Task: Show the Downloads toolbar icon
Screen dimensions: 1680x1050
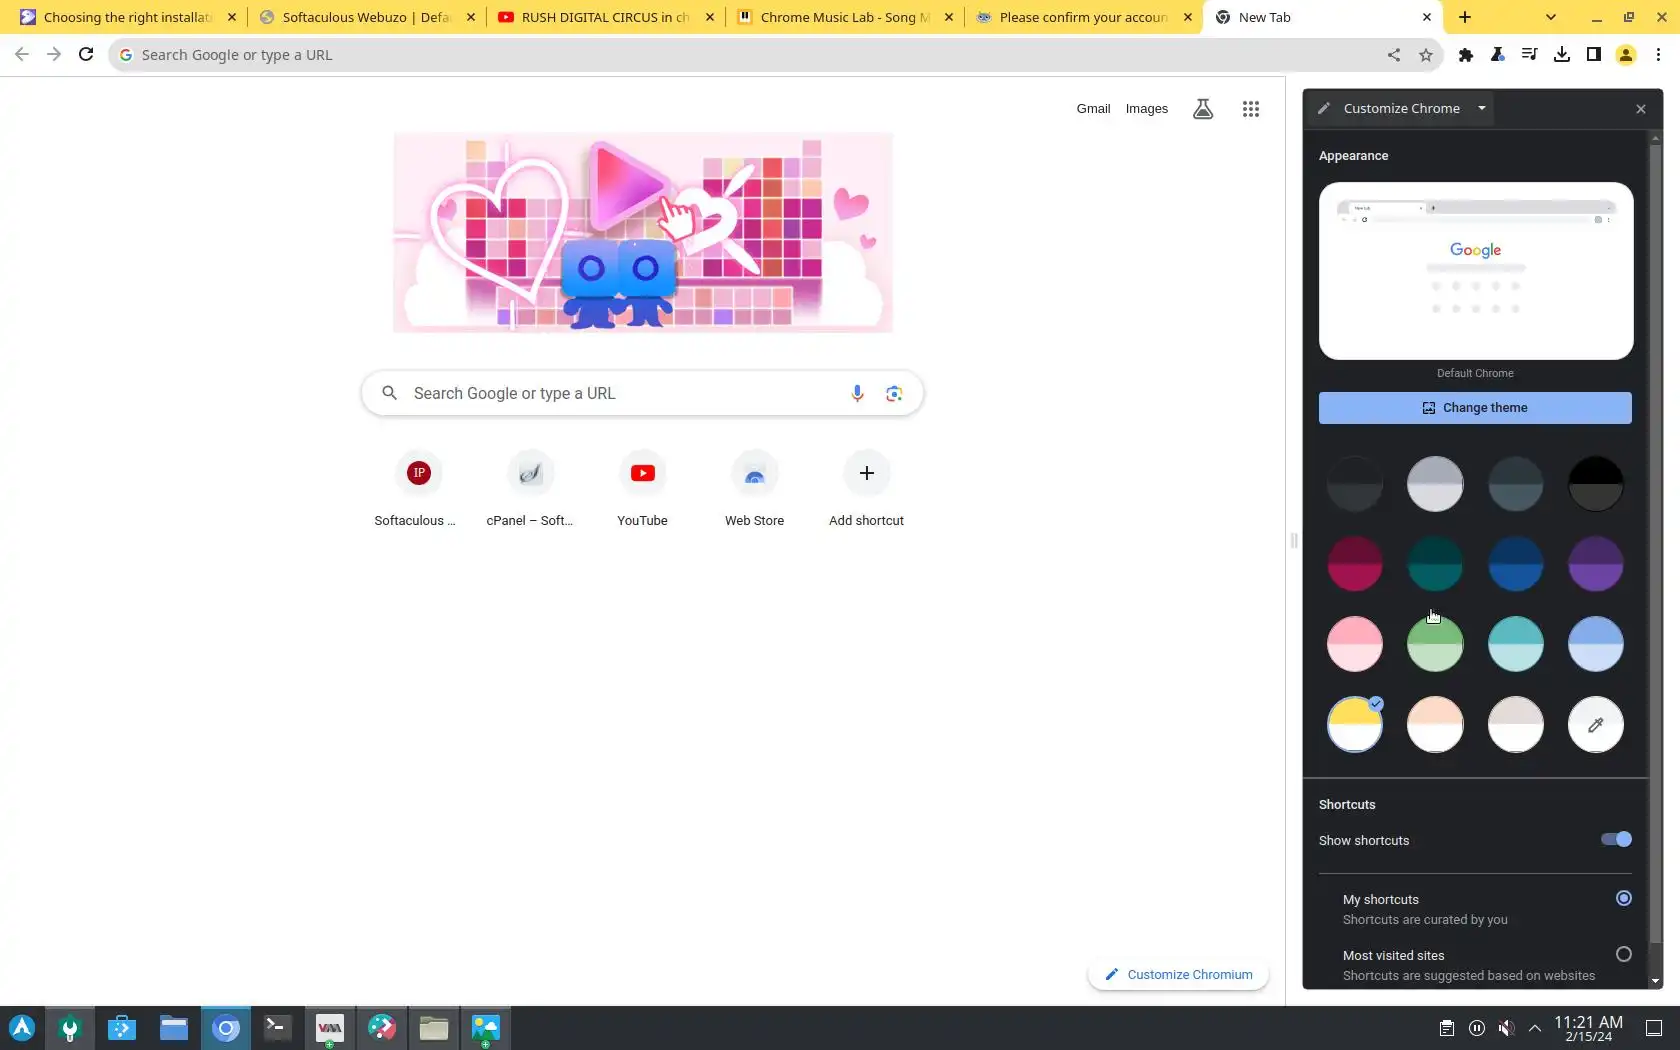Action: 1562,55
